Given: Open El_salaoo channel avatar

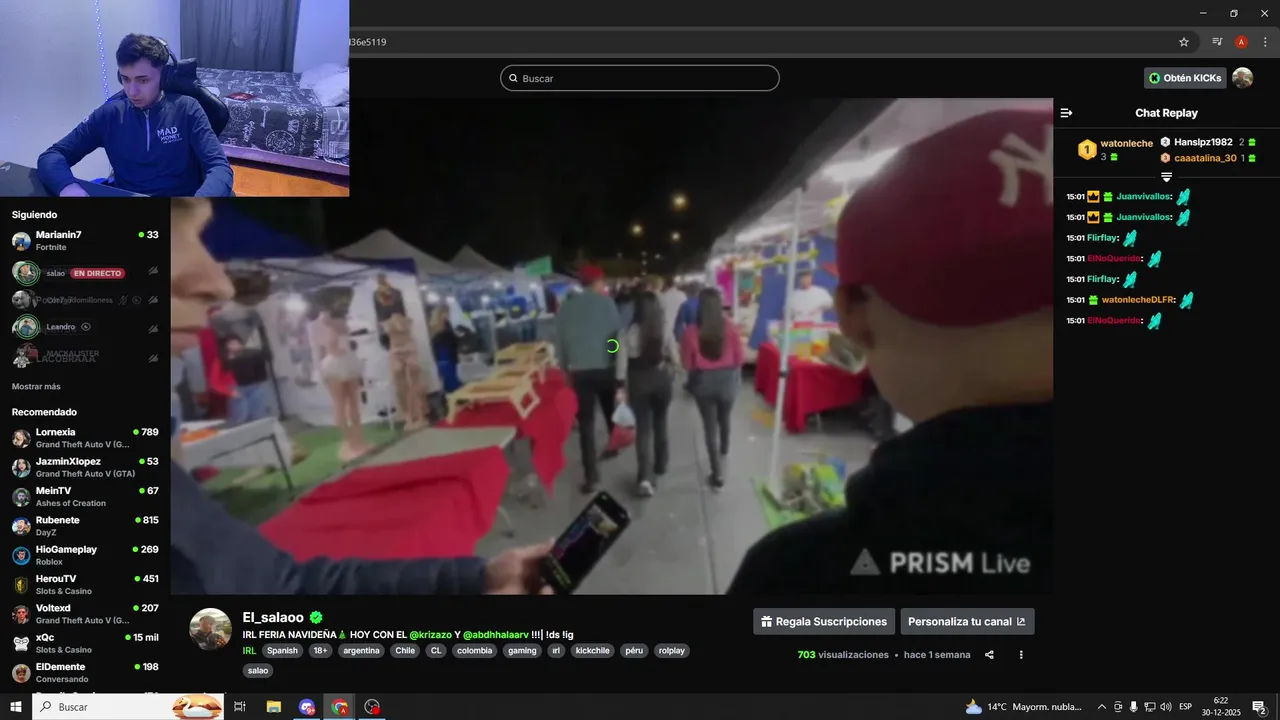Looking at the screenshot, I should (x=211, y=629).
